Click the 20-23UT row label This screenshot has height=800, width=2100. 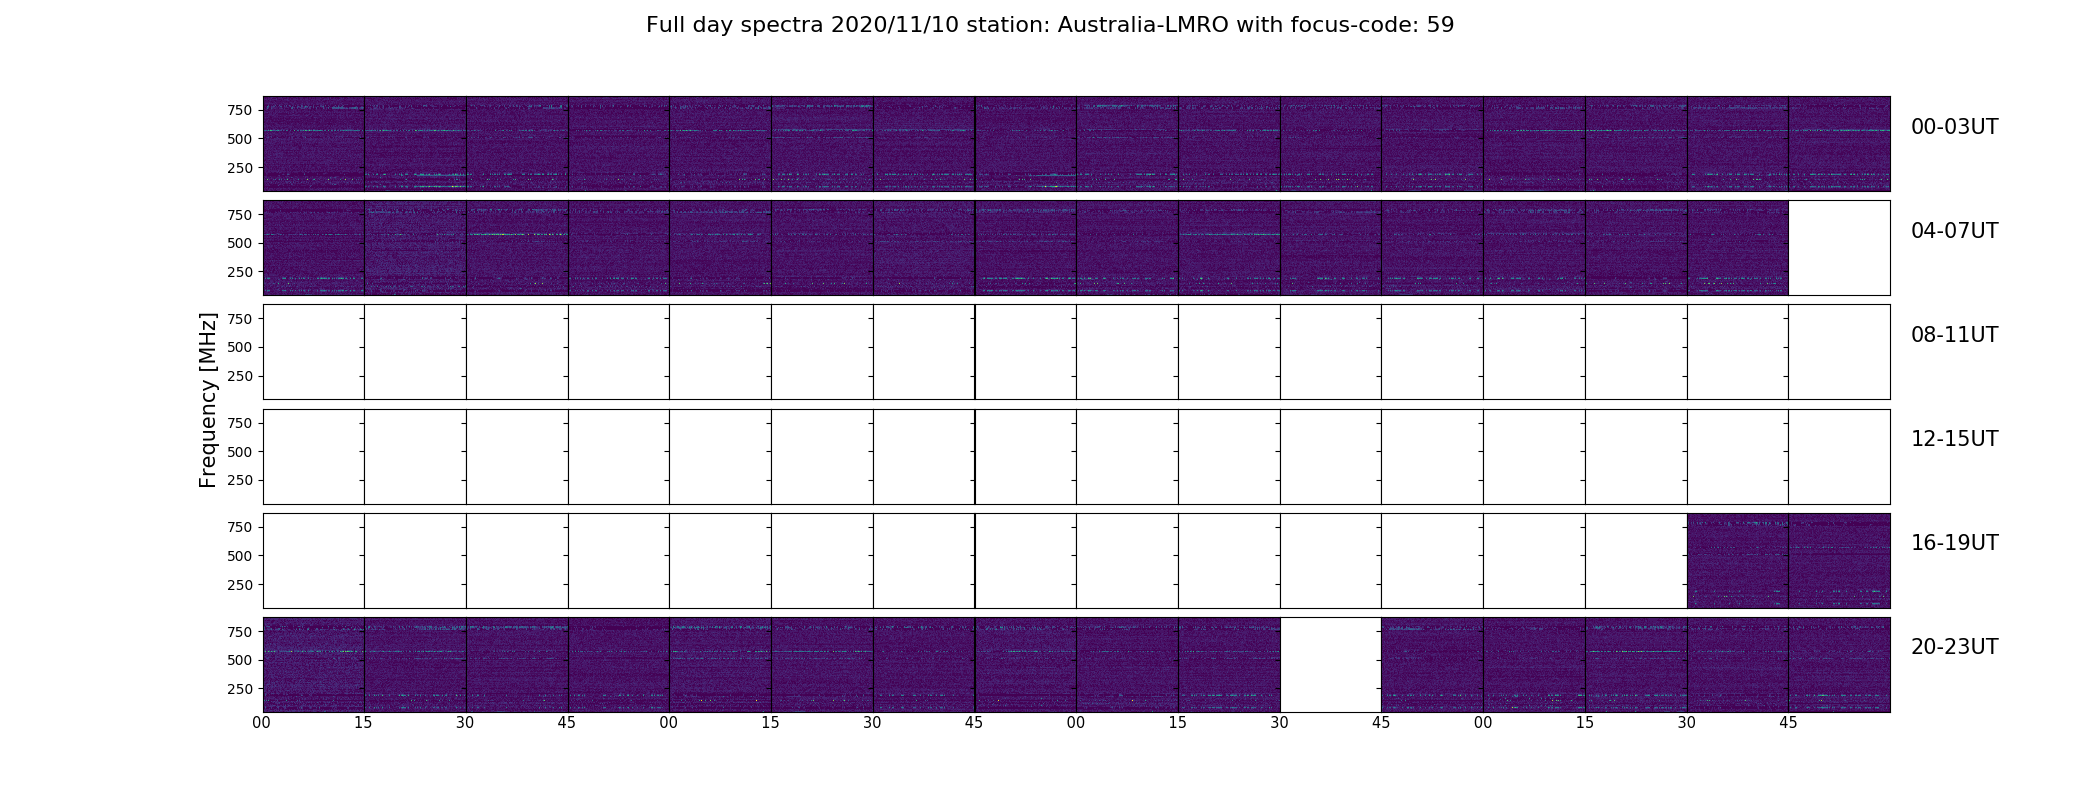[x=1954, y=647]
